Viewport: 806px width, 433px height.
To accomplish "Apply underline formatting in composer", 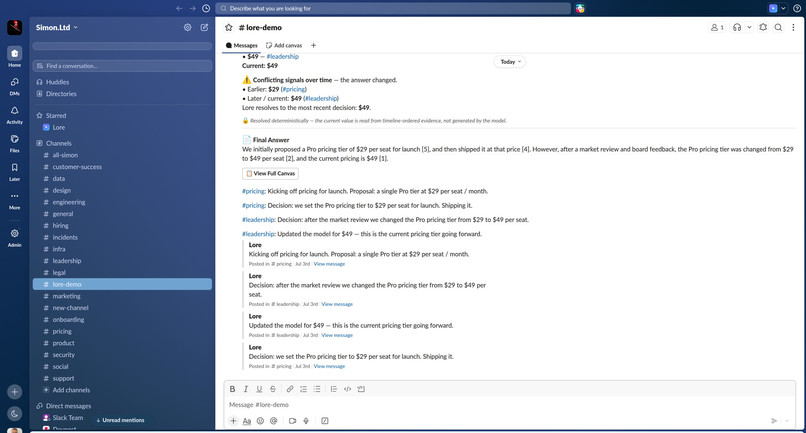I will coord(259,389).
